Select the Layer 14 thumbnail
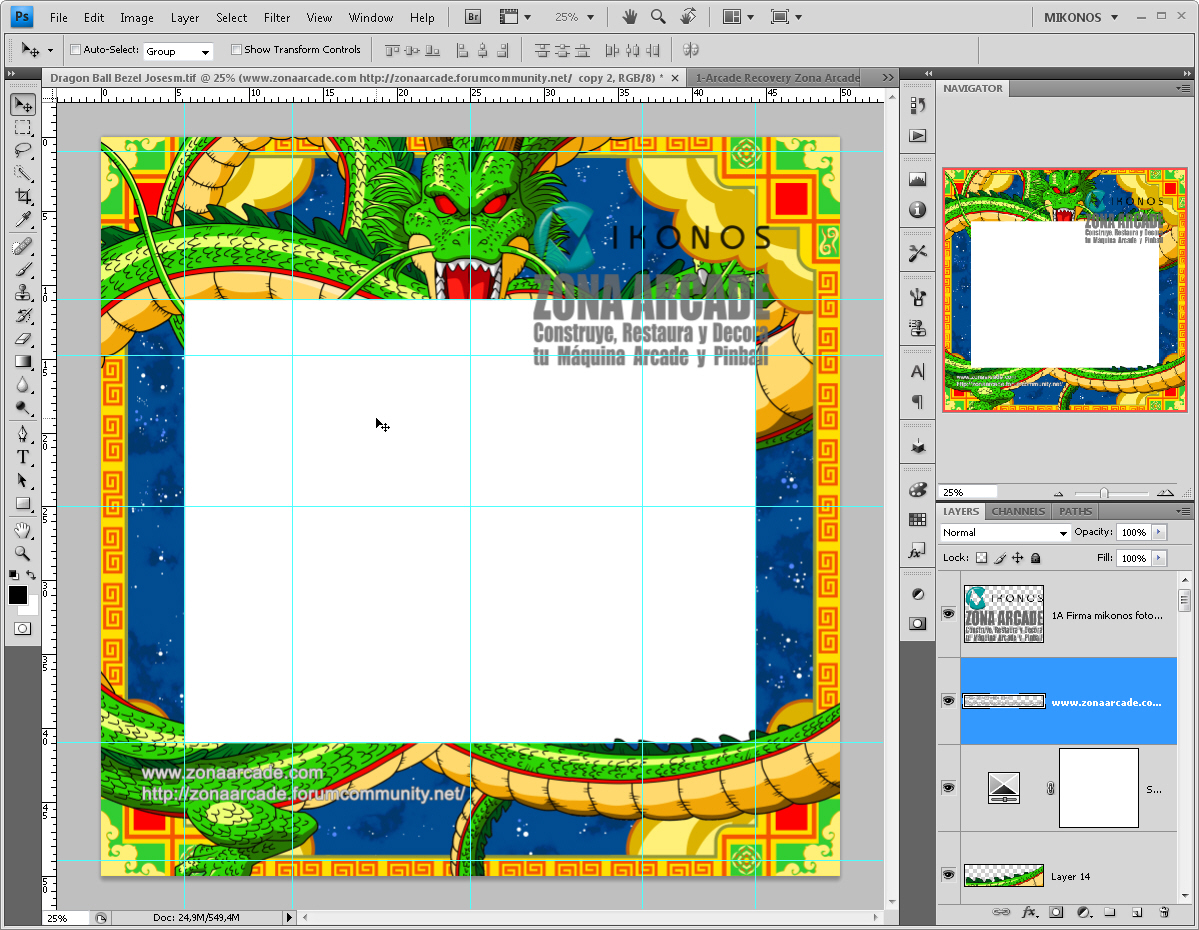The height and width of the screenshot is (930, 1199). point(1003,875)
